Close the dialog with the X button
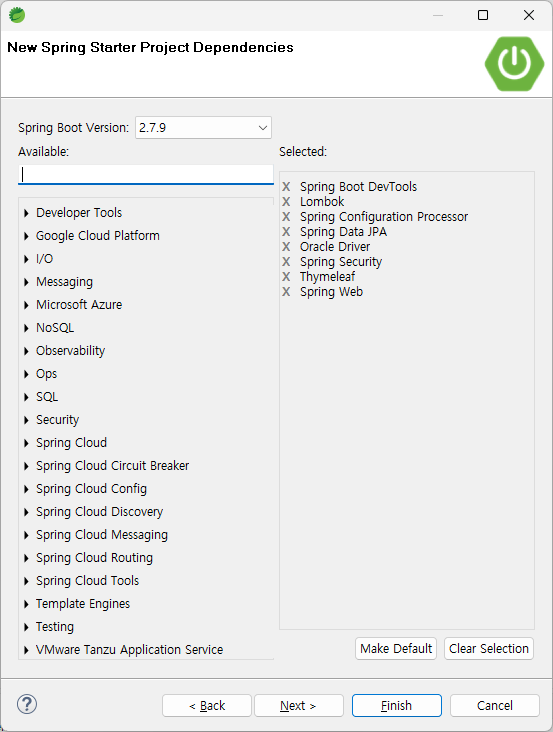The width and height of the screenshot is (553, 732). click(529, 15)
